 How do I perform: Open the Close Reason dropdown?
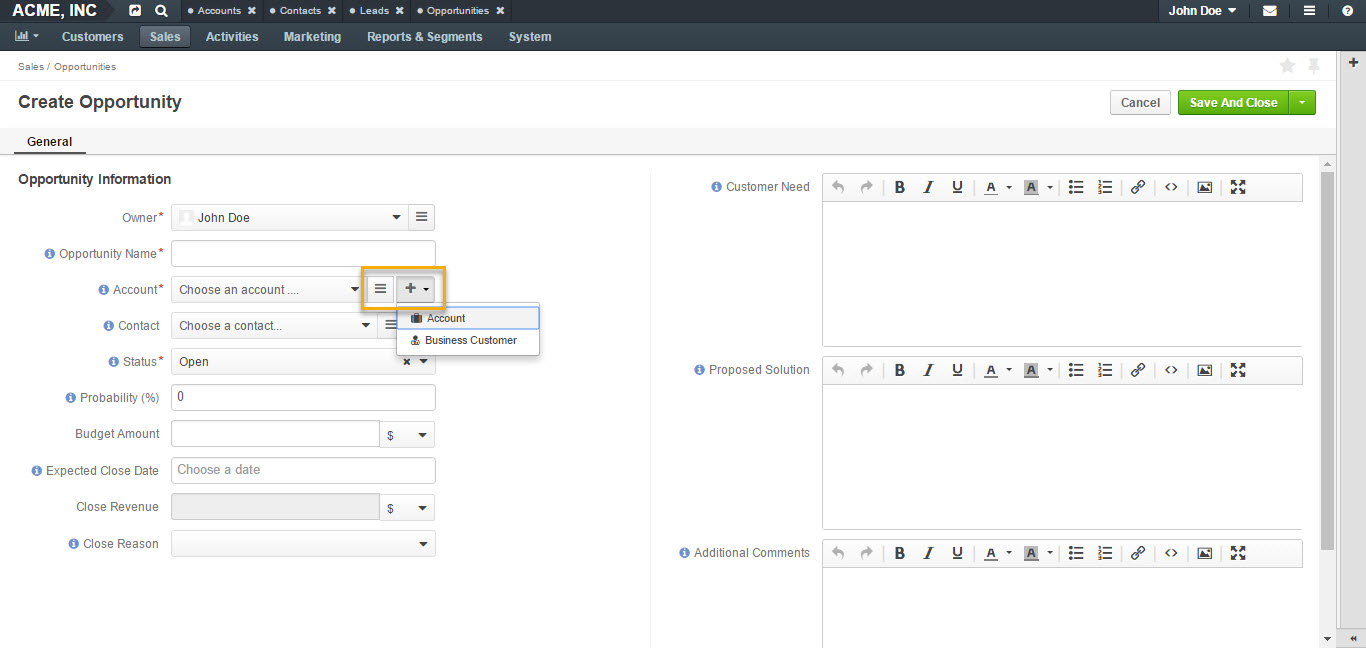point(303,544)
